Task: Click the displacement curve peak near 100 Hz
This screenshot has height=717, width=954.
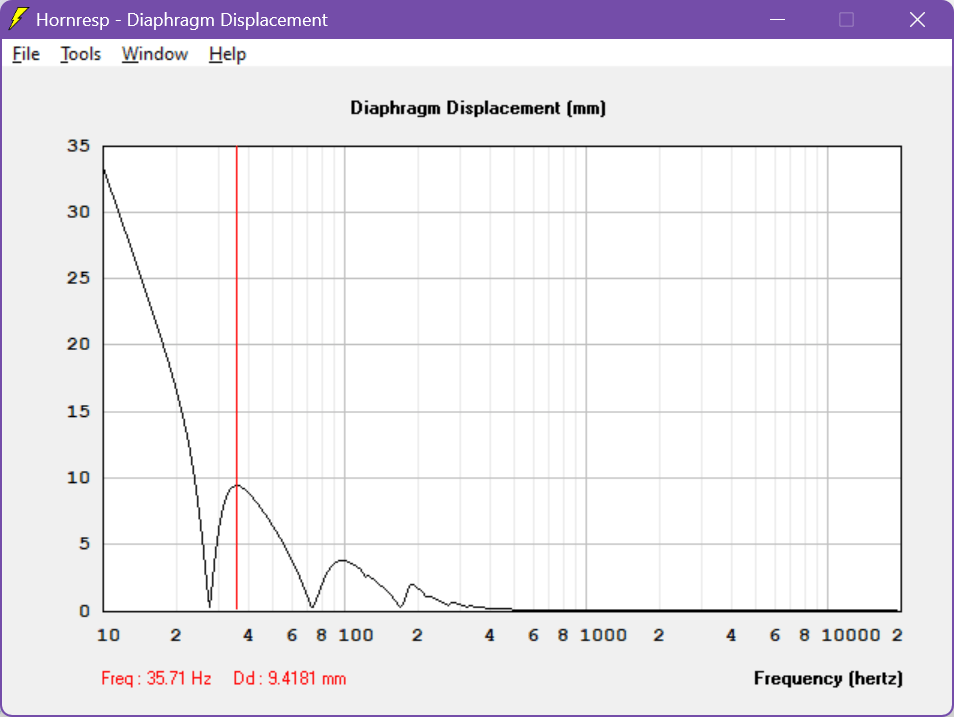Action: pos(343,560)
